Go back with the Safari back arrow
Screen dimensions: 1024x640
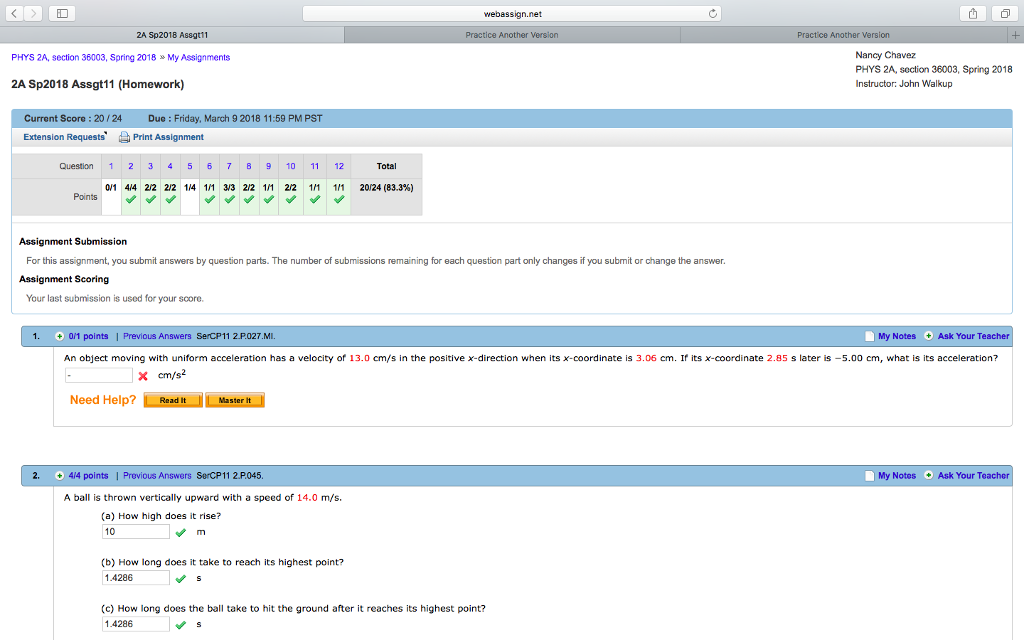click(x=14, y=13)
